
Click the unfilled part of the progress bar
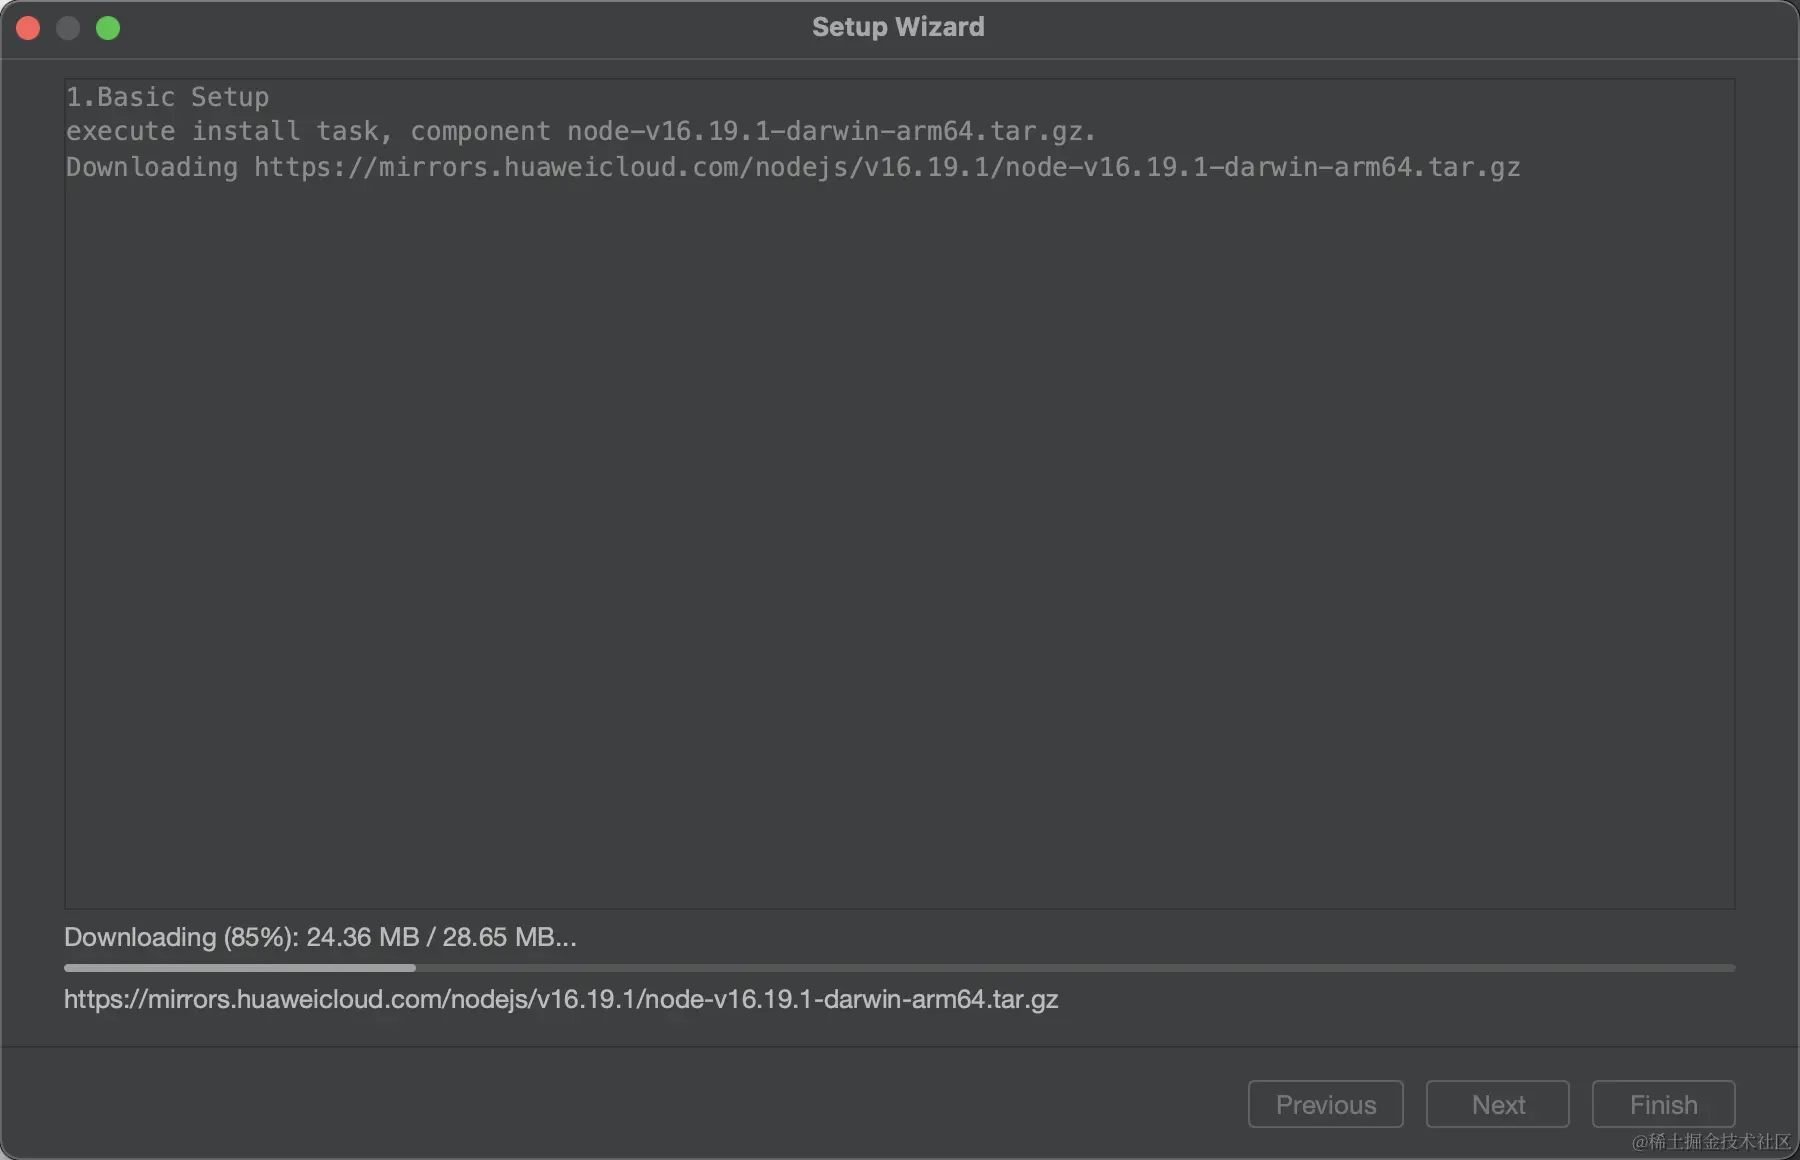[x=1075, y=968]
